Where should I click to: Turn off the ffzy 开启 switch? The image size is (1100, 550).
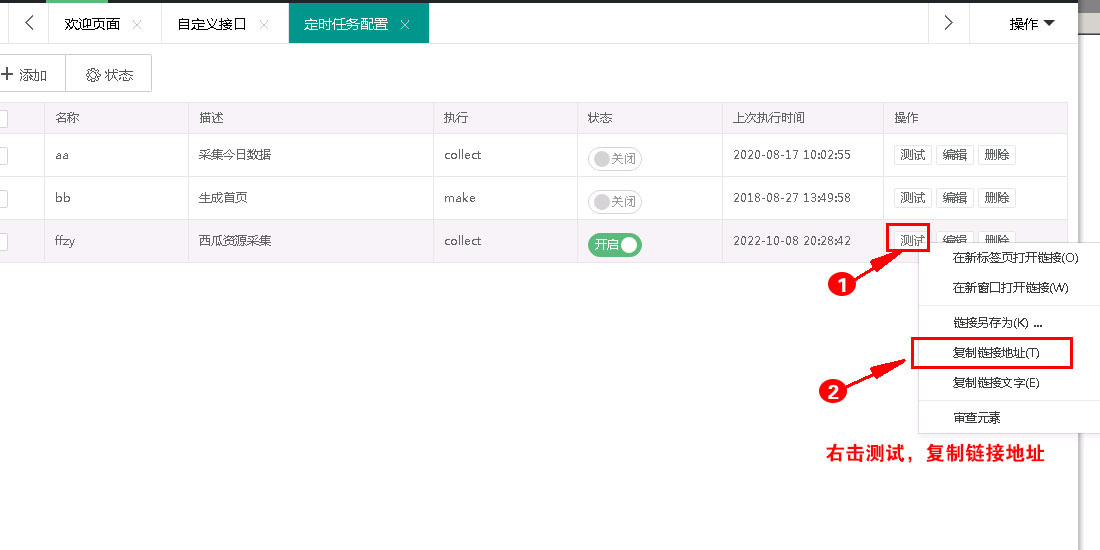(x=615, y=245)
